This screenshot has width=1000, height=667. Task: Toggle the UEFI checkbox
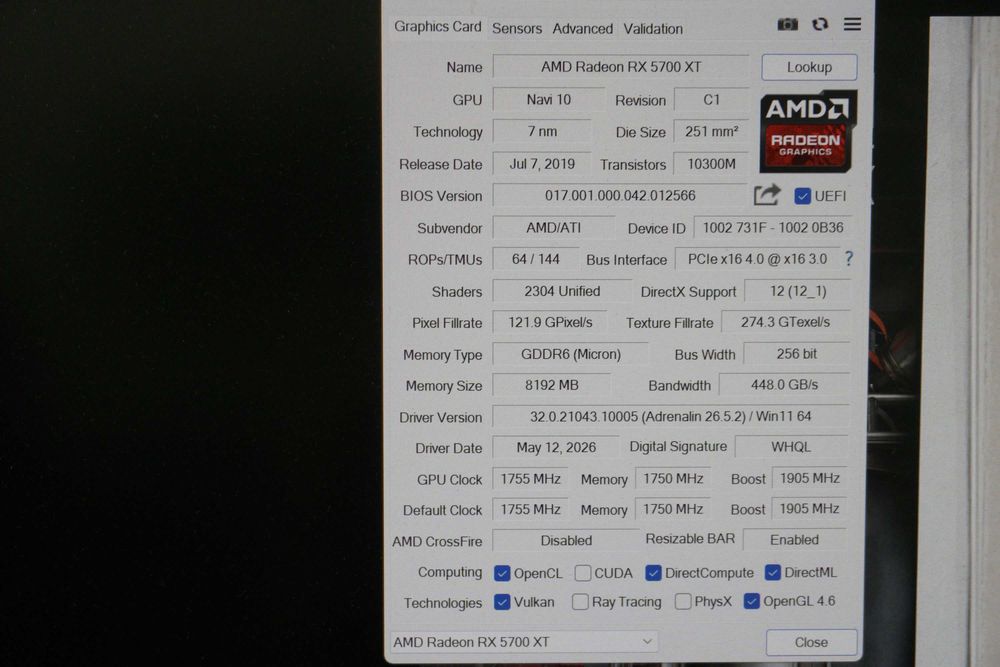coord(802,196)
